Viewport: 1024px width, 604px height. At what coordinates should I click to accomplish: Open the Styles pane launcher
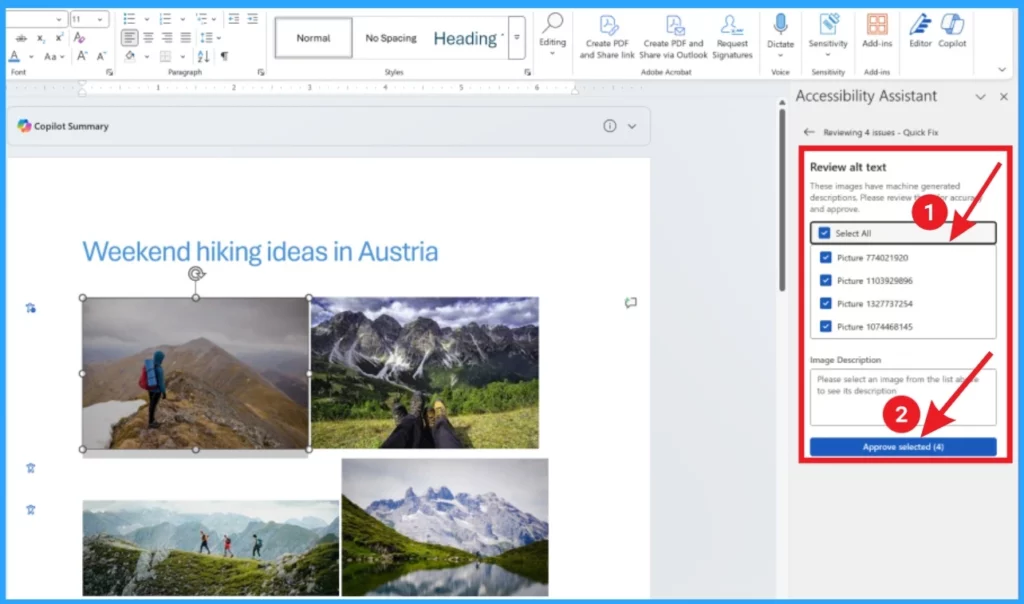(x=527, y=72)
